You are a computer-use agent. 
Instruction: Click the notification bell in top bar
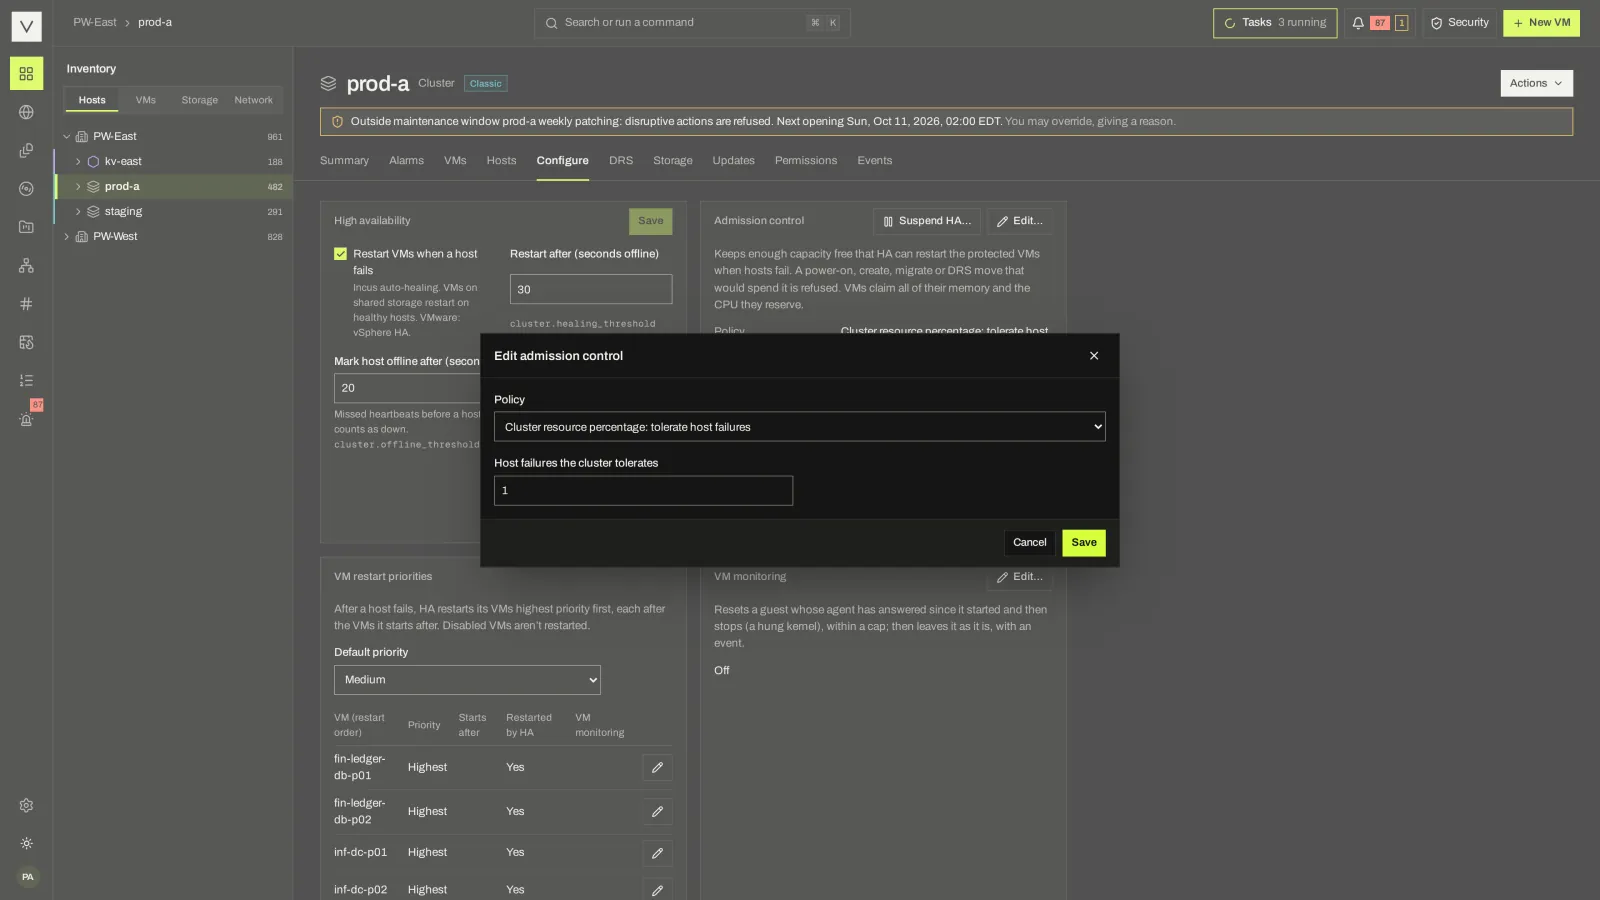click(x=1358, y=23)
